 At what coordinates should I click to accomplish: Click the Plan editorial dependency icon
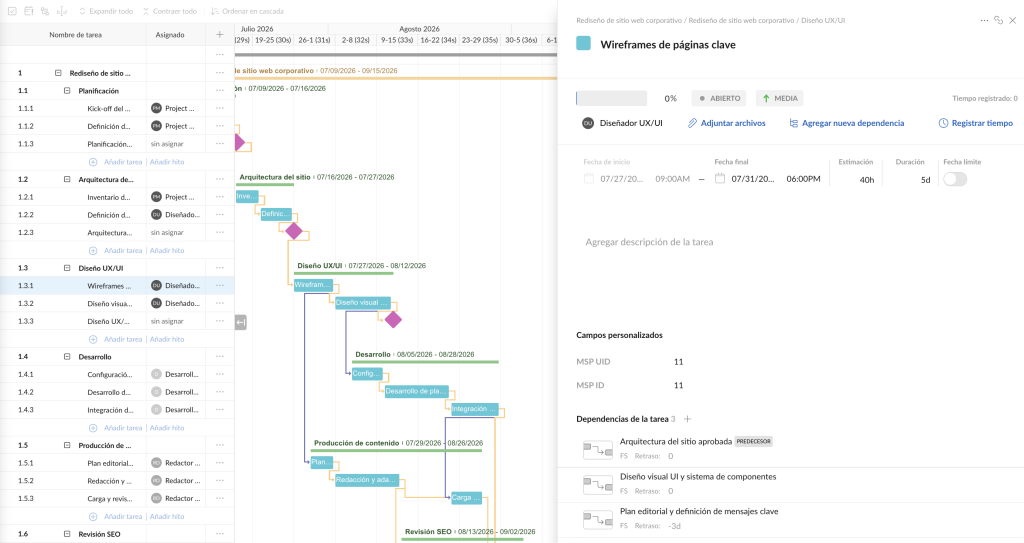(598, 519)
